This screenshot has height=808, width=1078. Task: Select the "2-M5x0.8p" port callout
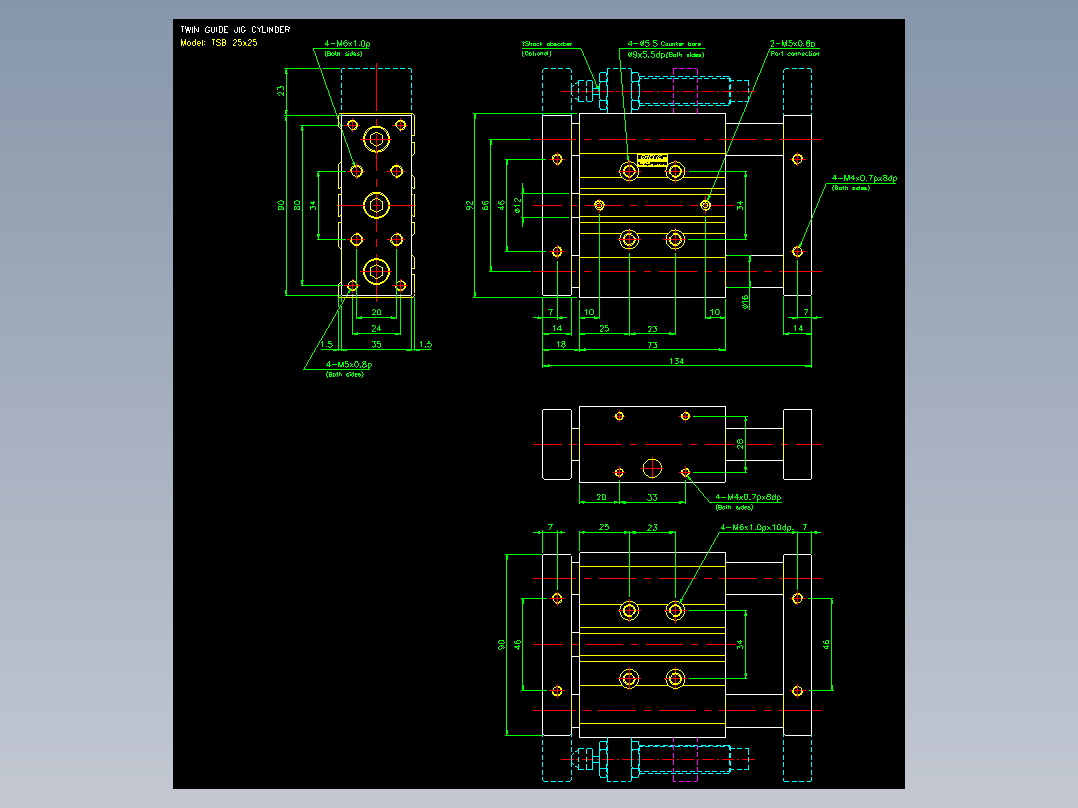[x=793, y=43]
